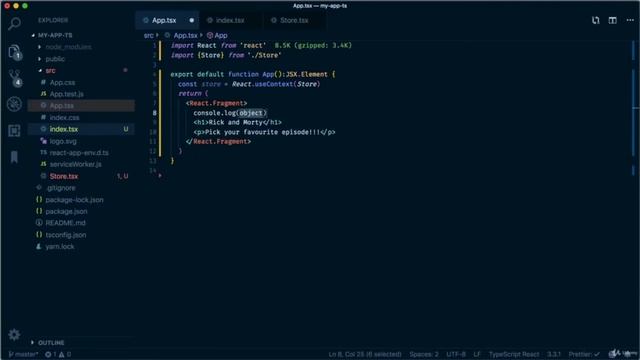Viewport: 640px width, 360px height.
Task: Change Spaces: 2 indentation setting
Action: (x=424, y=354)
